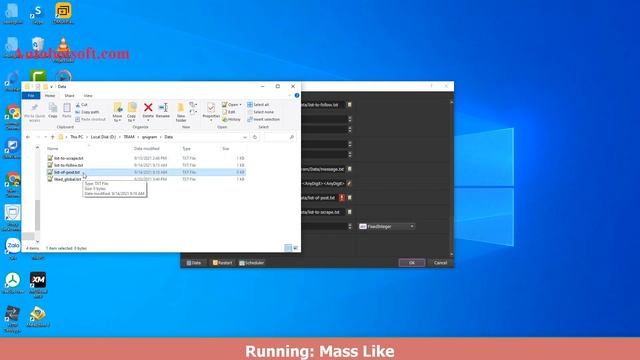Click Copy path in the ribbon
Image resolution: width=640 pixels, height=360 pixels.
point(87,112)
